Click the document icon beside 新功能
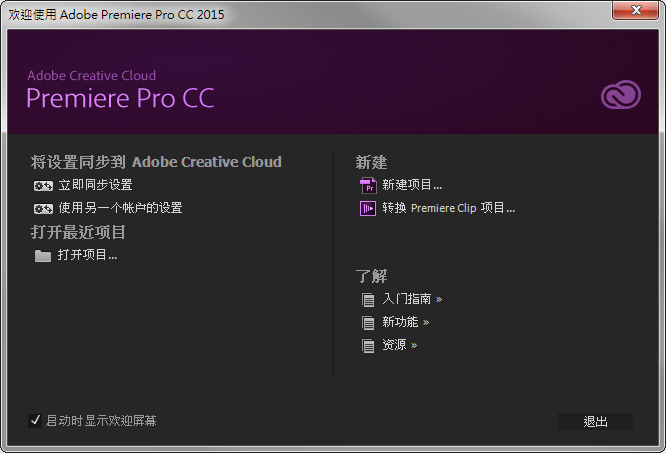Viewport: 666px width, 453px height. 368,323
